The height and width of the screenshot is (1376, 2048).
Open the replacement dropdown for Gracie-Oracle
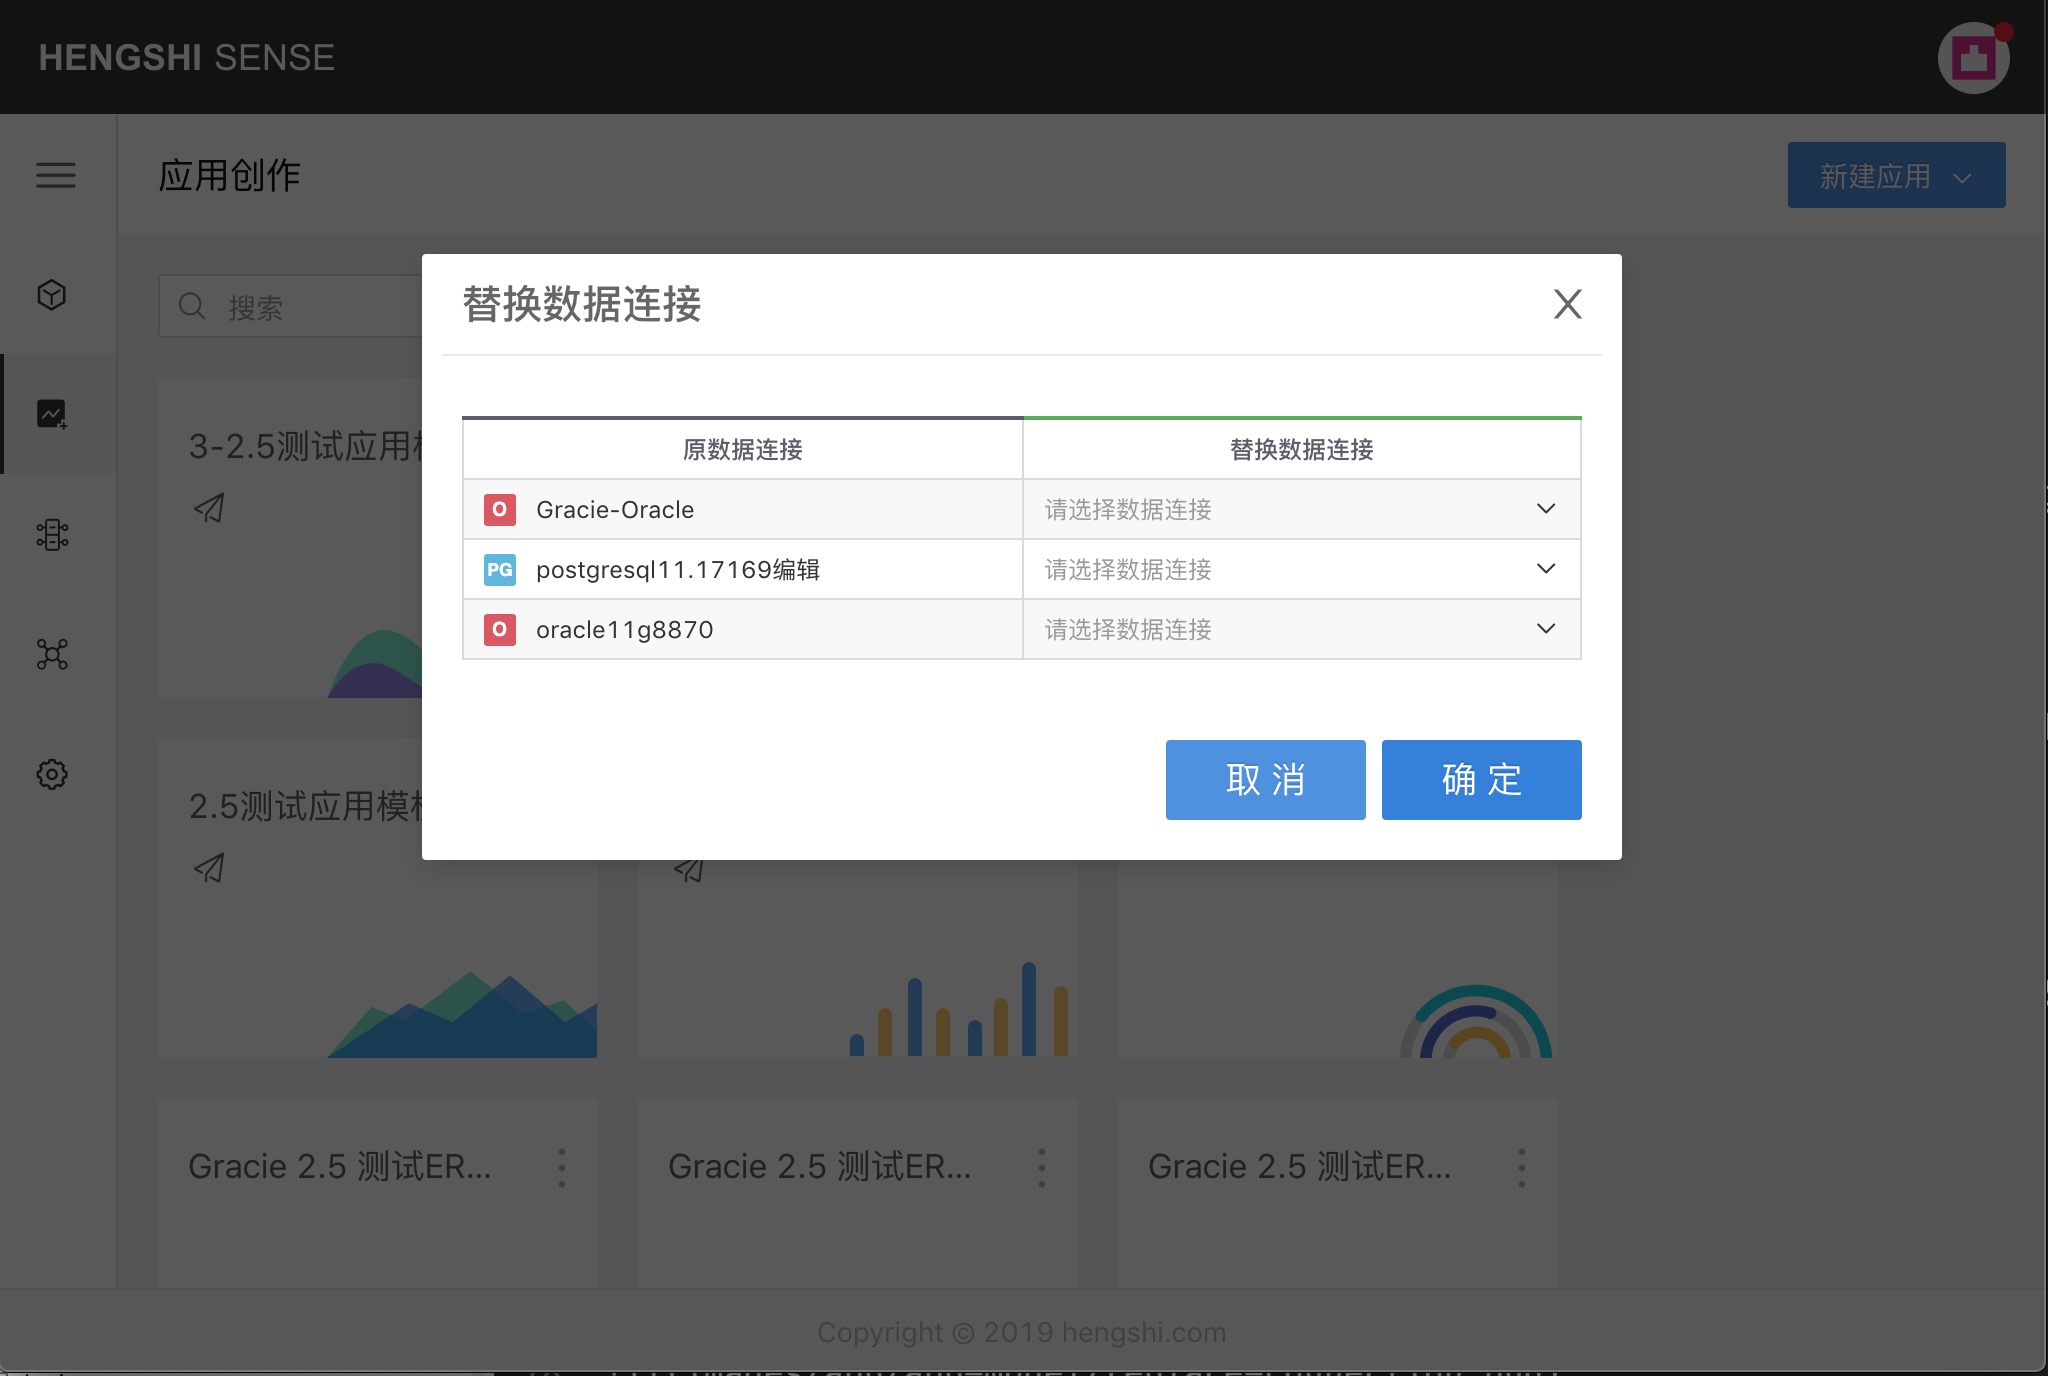(1301, 509)
